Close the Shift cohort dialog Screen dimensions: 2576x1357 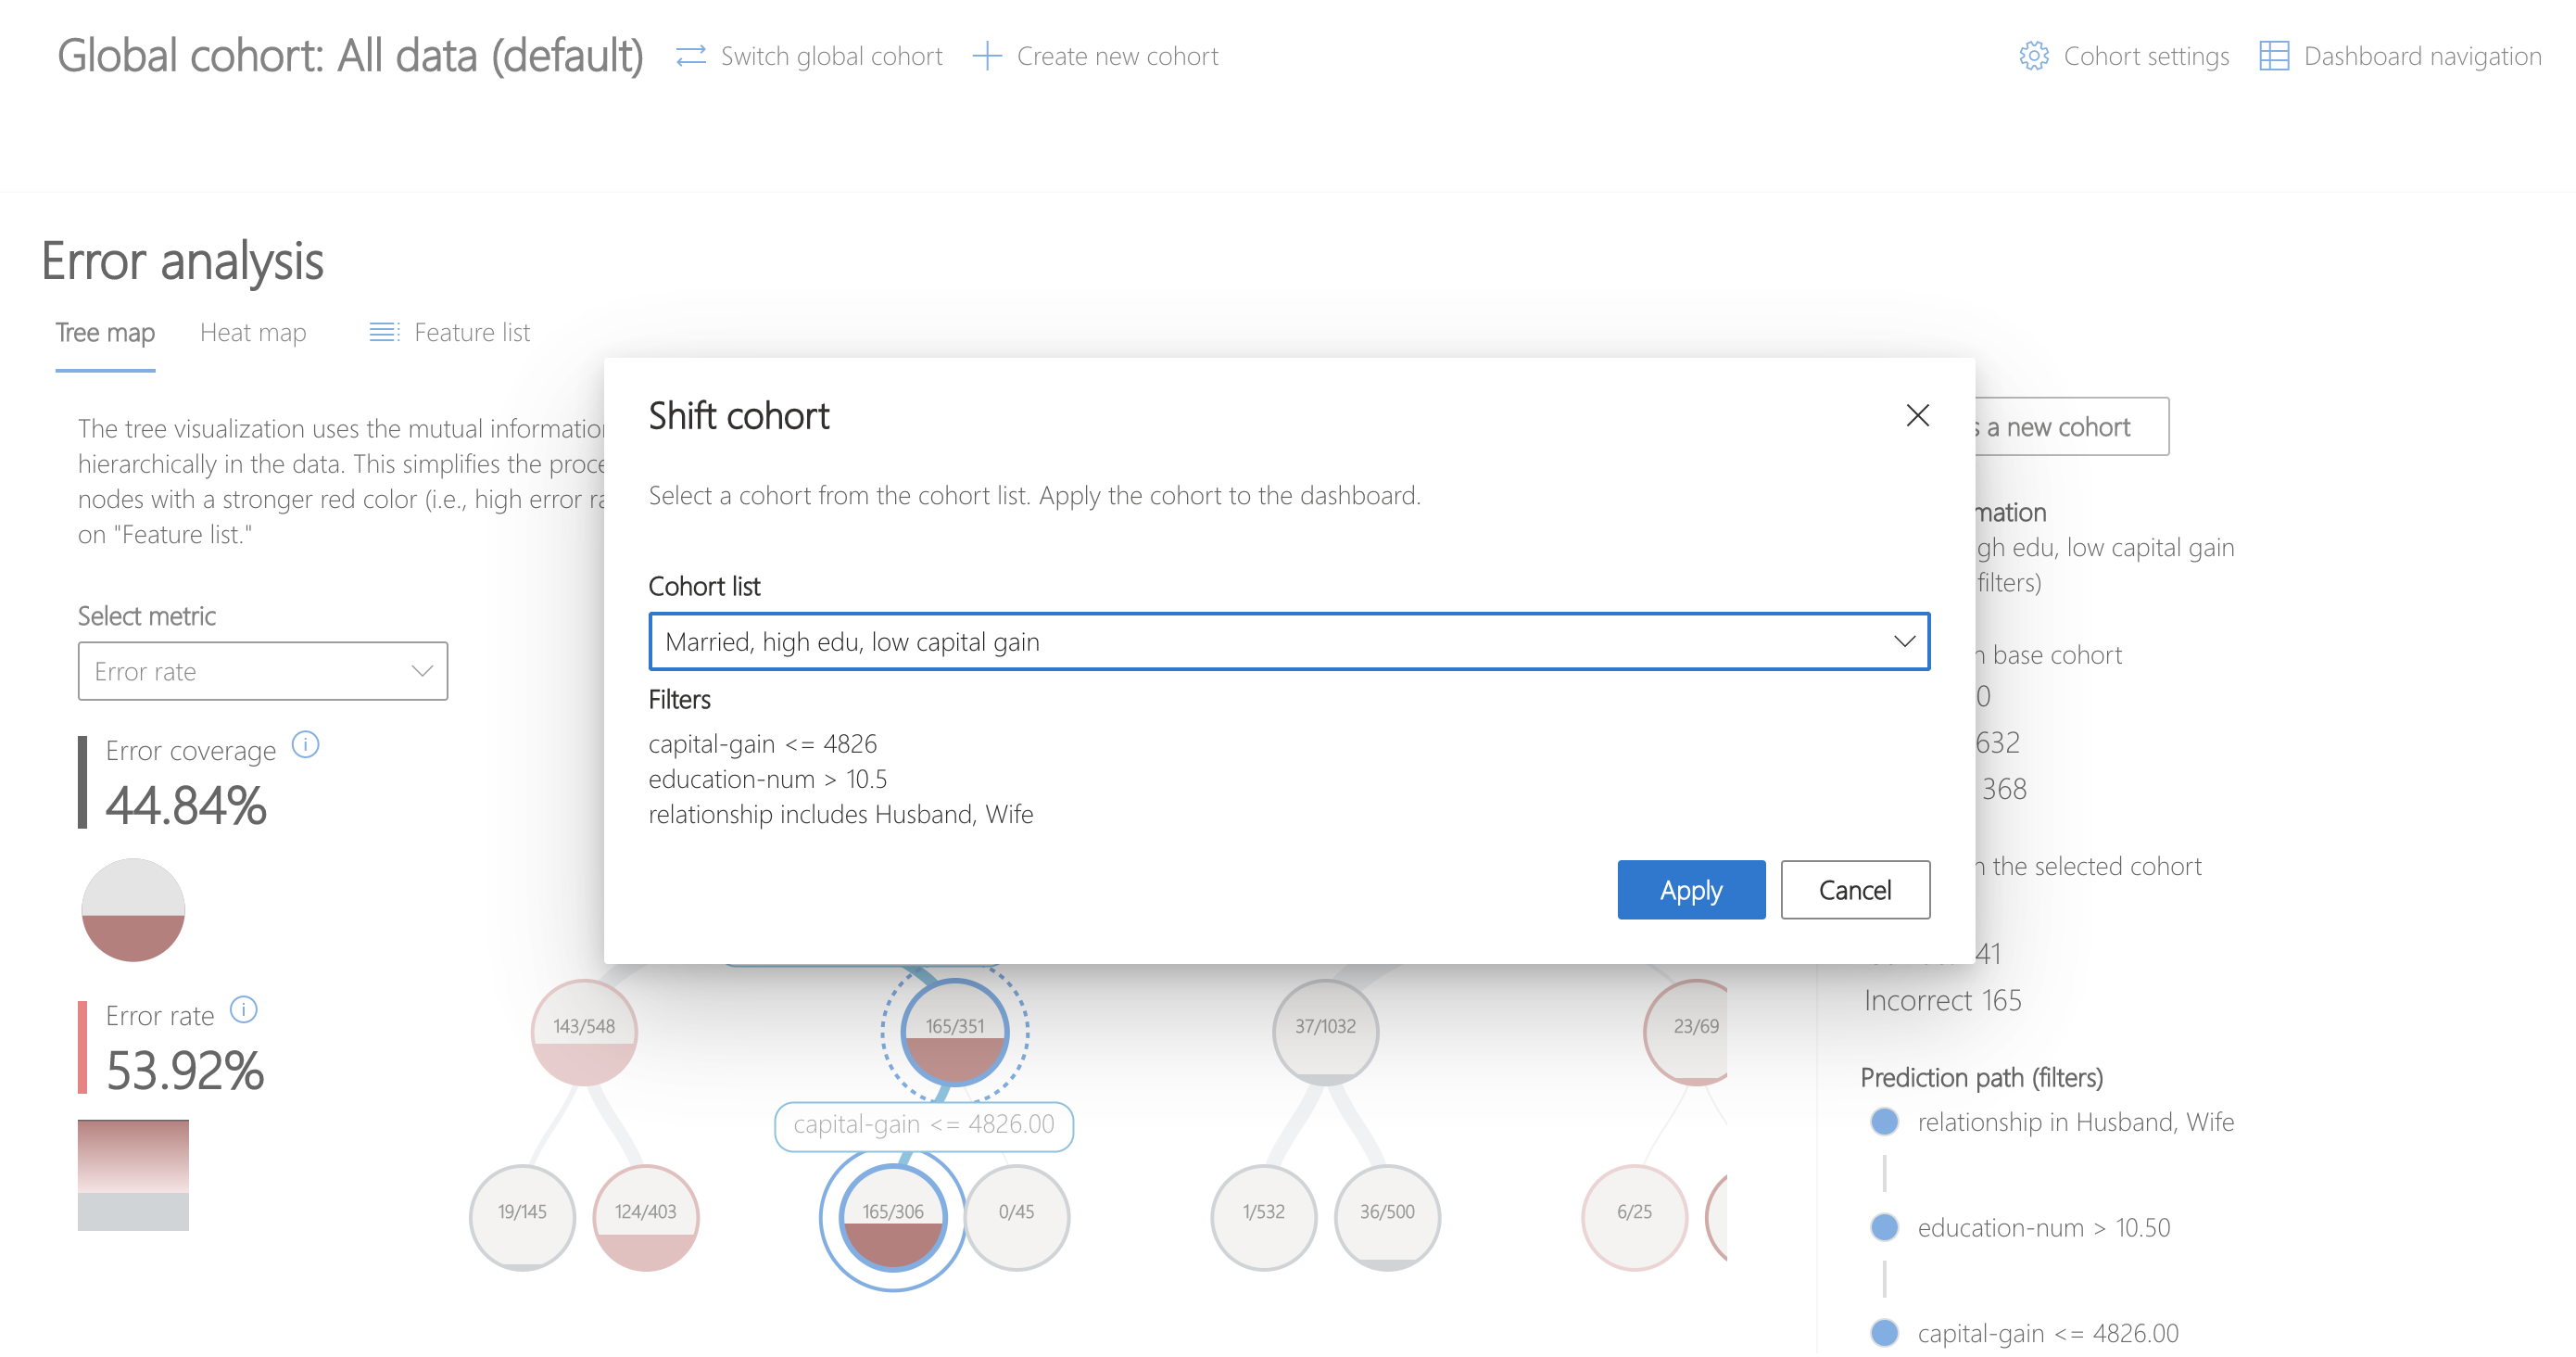(1917, 415)
